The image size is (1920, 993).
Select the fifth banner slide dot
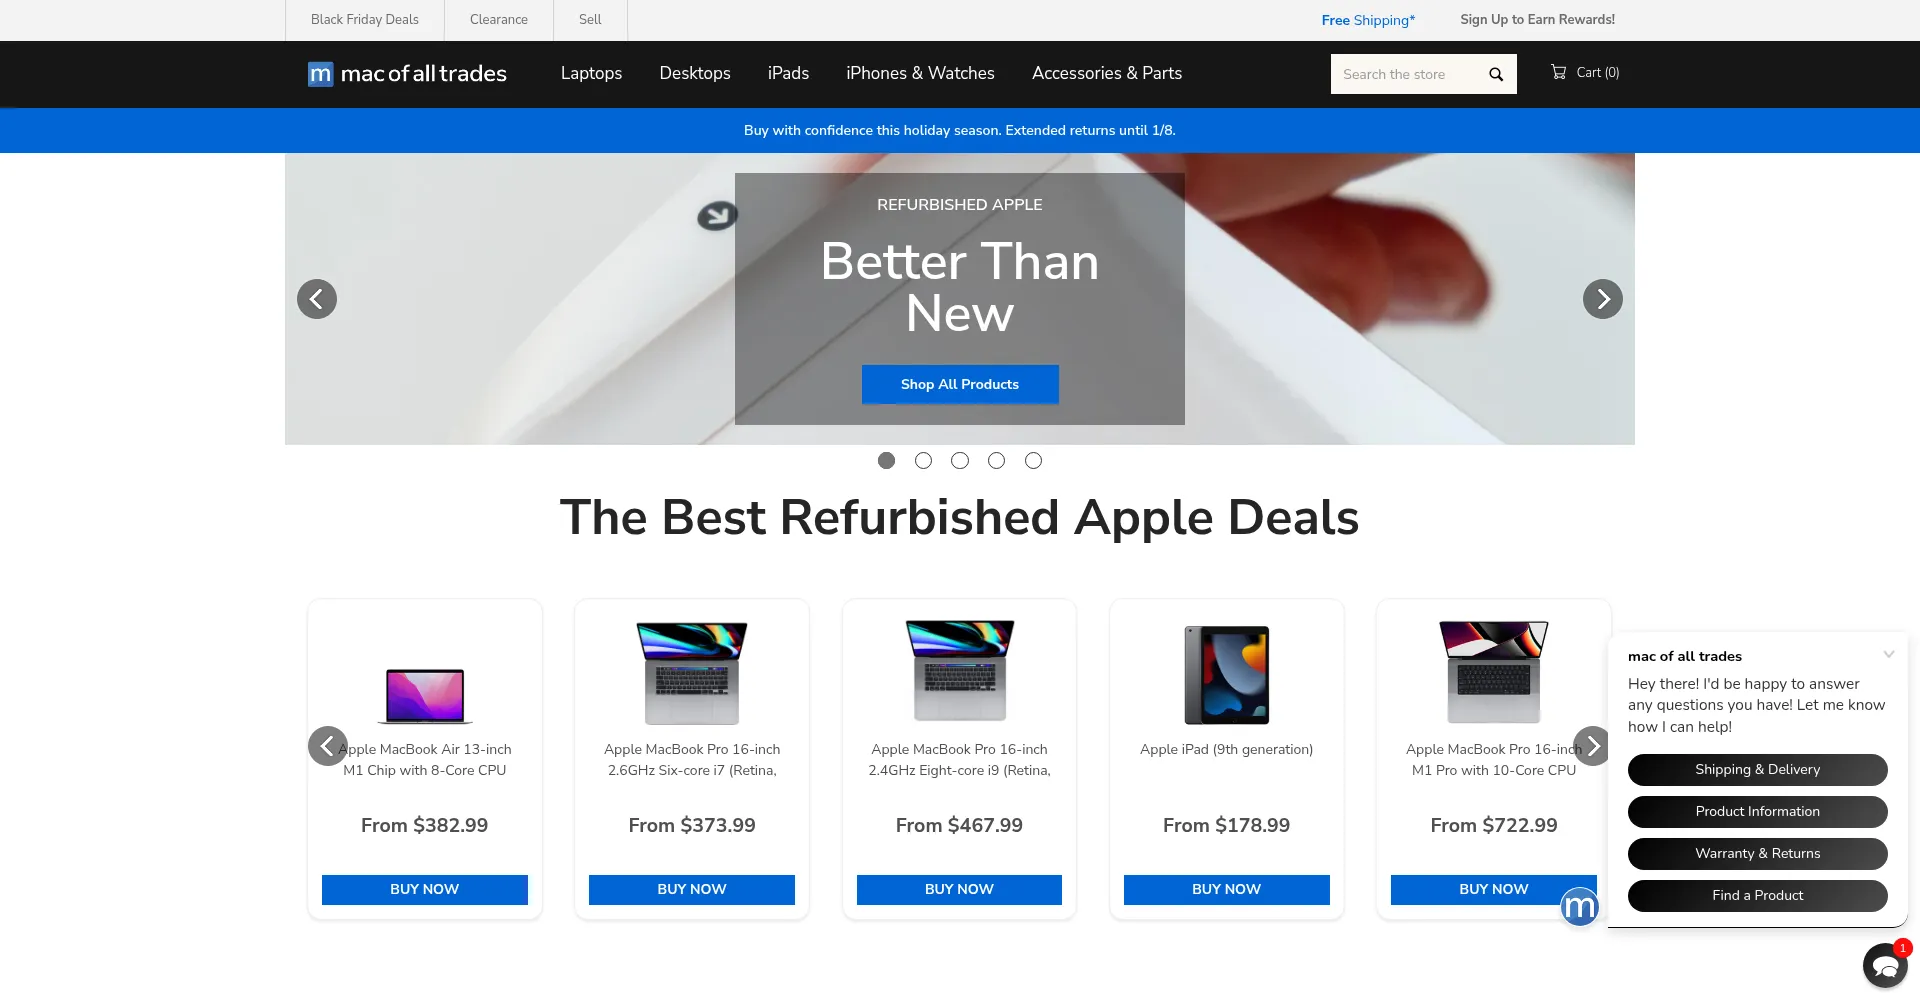(x=1034, y=461)
